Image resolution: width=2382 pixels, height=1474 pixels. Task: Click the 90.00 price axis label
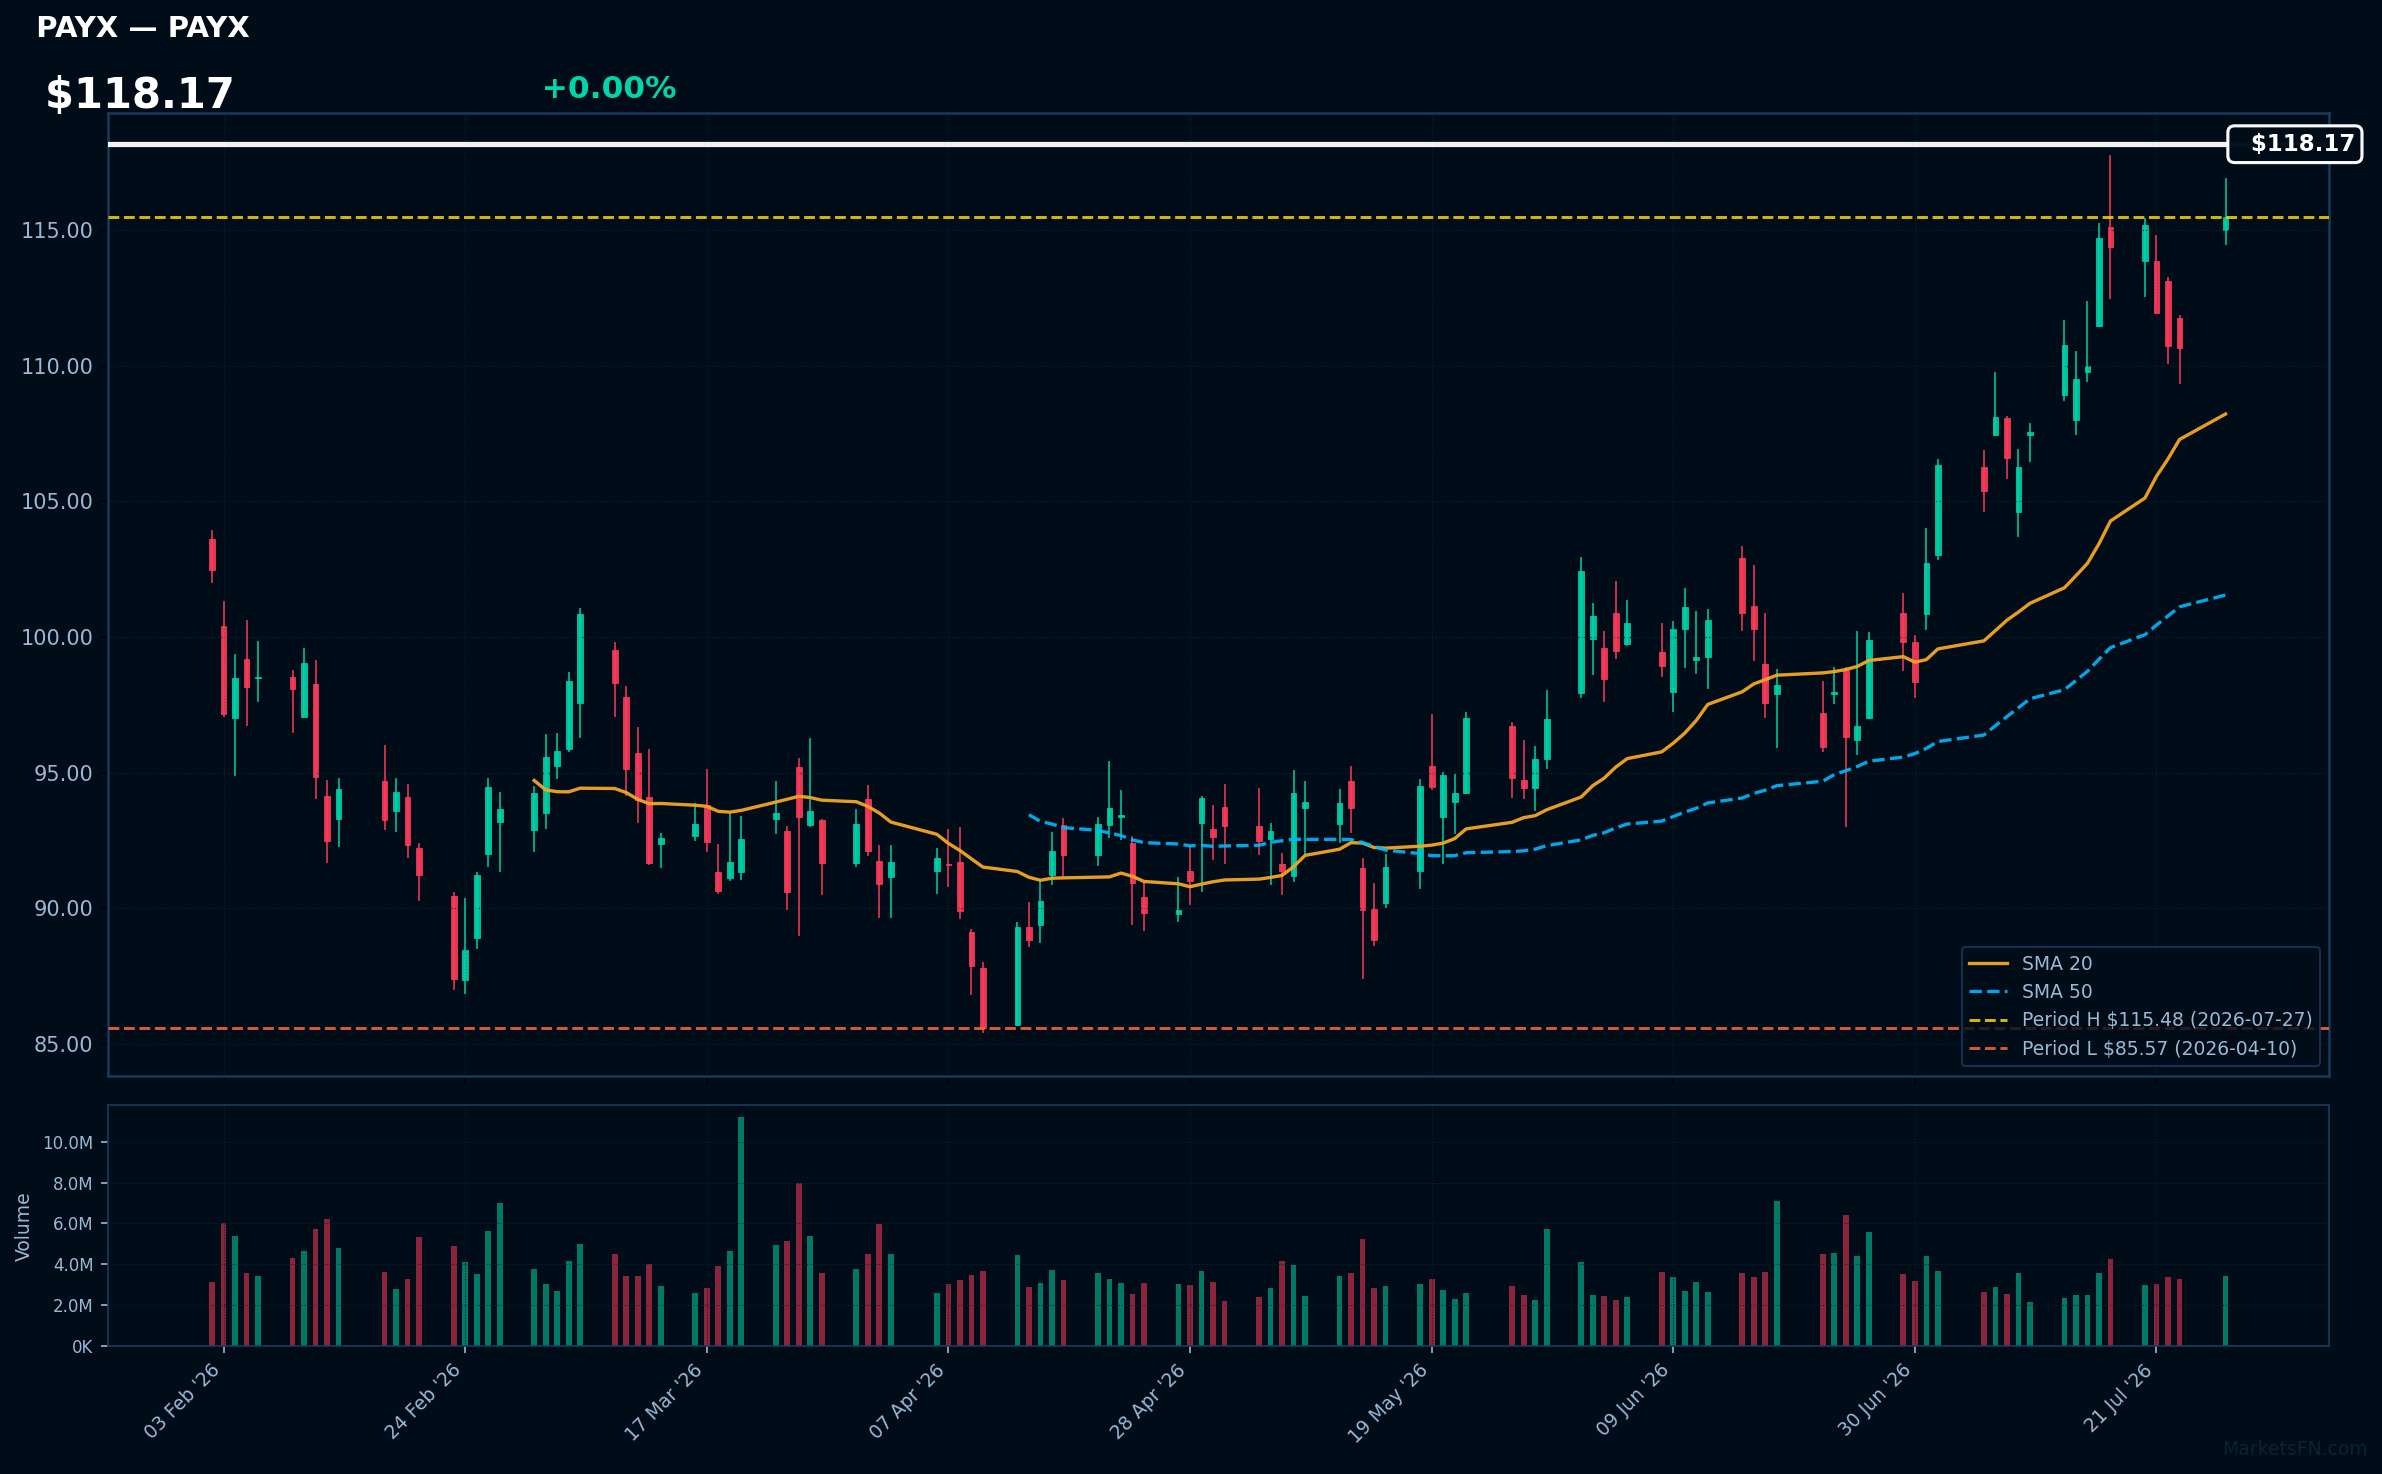point(63,909)
